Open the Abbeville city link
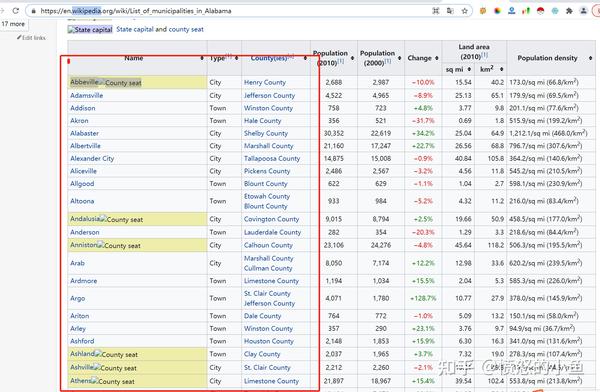 (84, 82)
